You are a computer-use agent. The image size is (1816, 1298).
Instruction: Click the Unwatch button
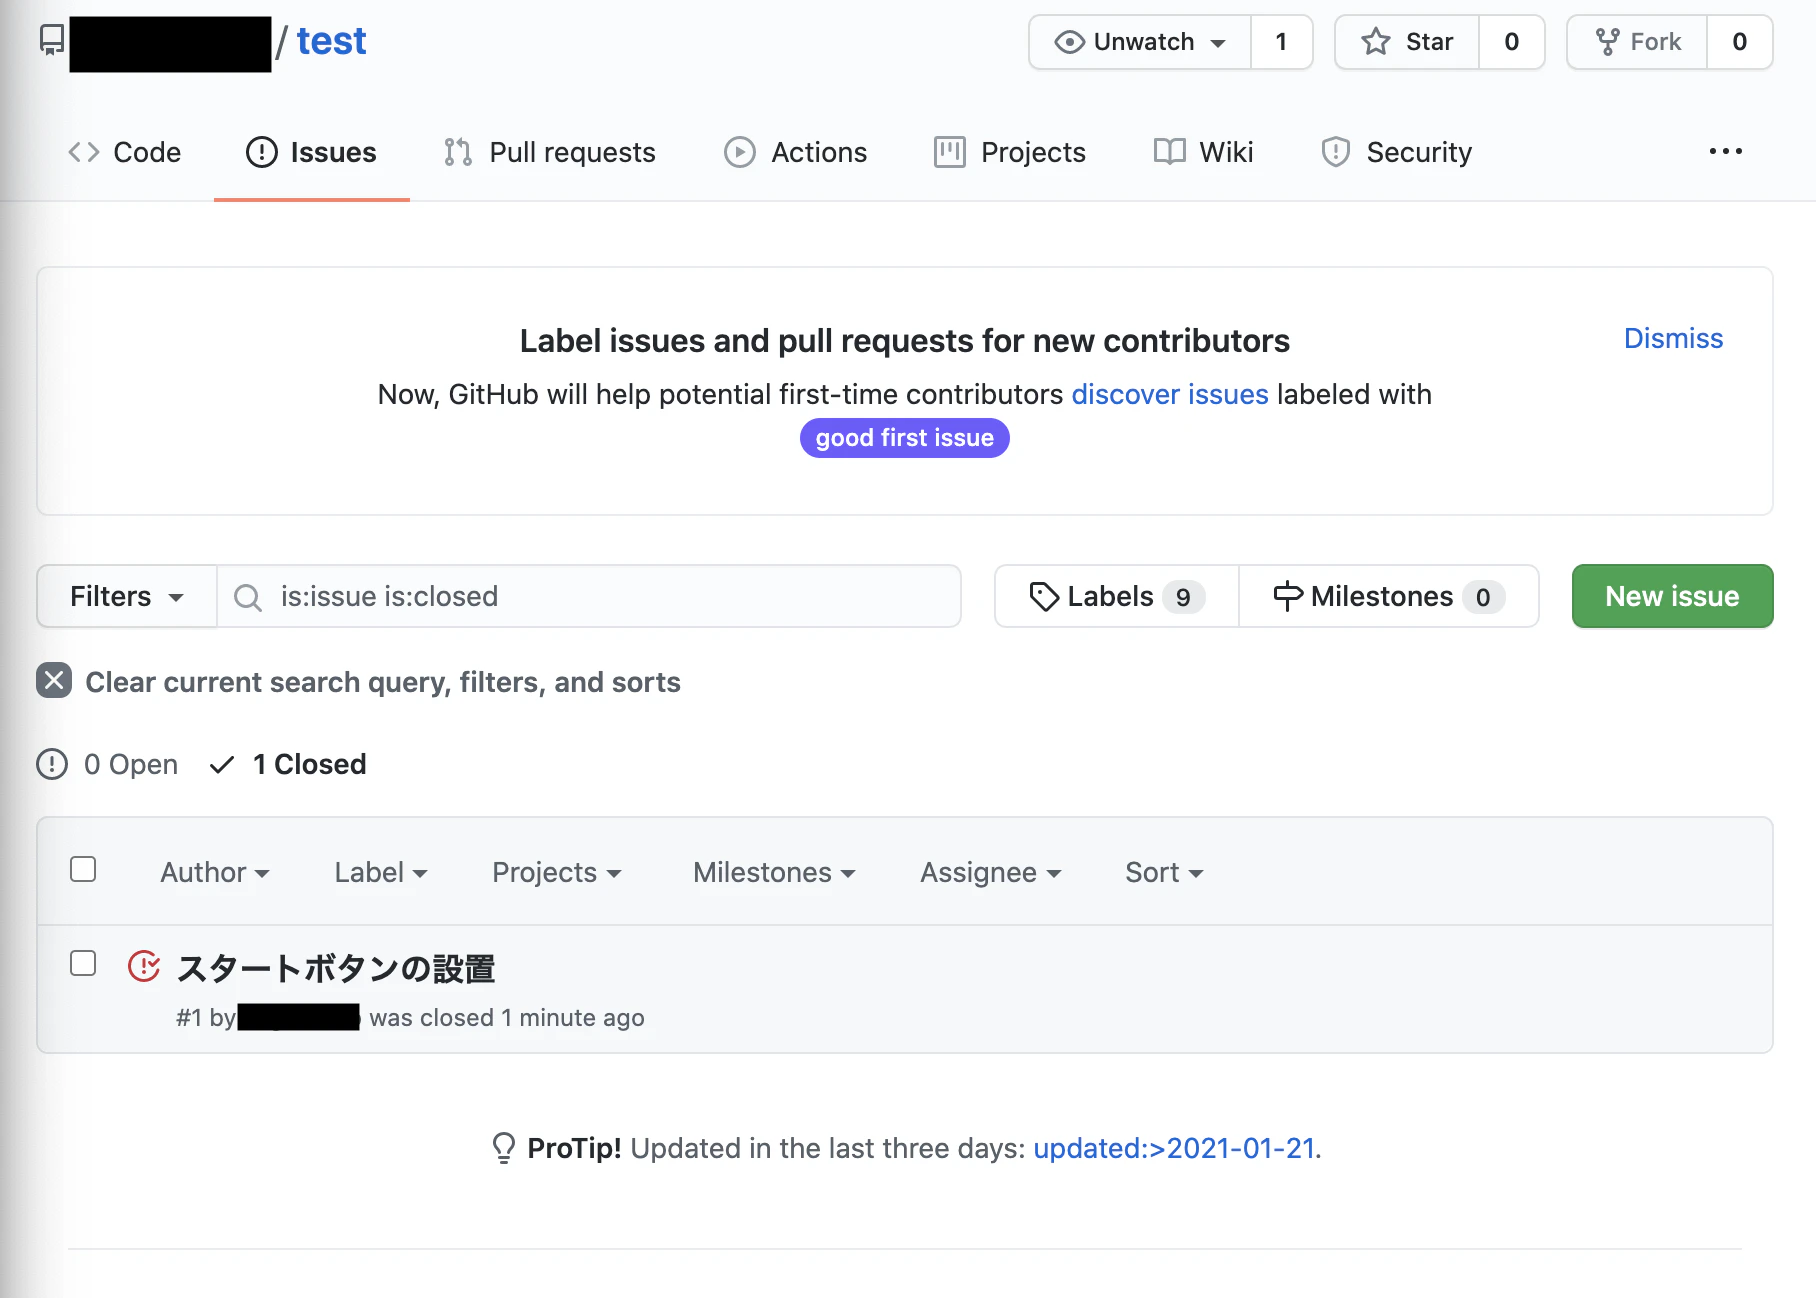1140,42
